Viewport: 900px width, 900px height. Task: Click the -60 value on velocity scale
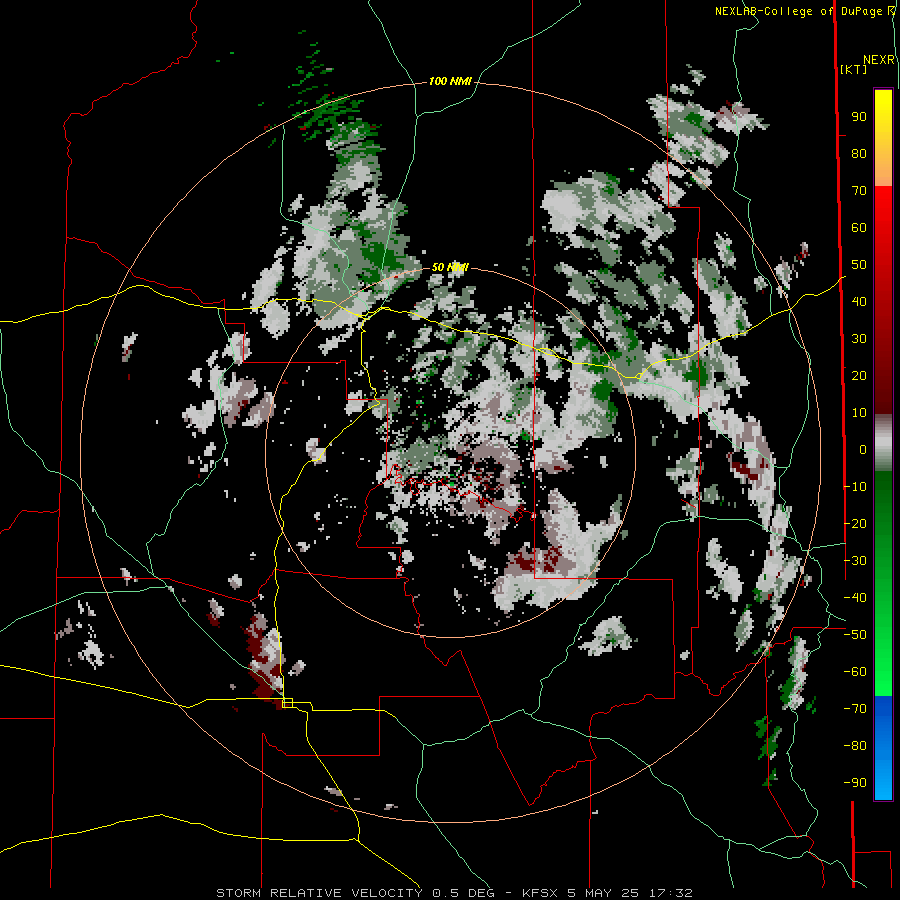(x=855, y=672)
